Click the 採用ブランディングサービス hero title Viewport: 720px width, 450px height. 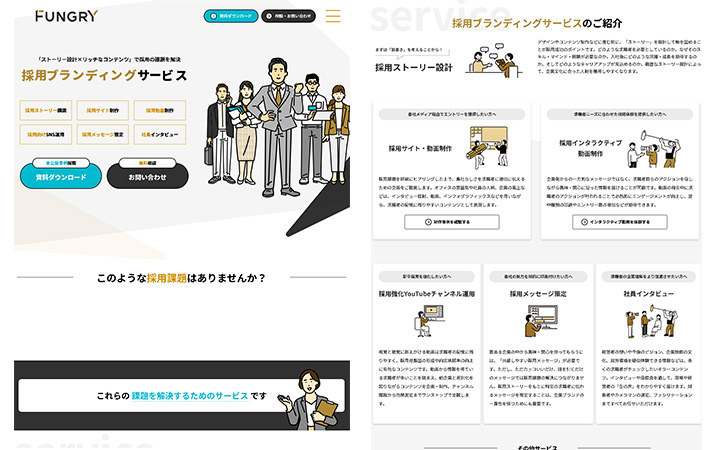pyautogui.click(x=104, y=75)
